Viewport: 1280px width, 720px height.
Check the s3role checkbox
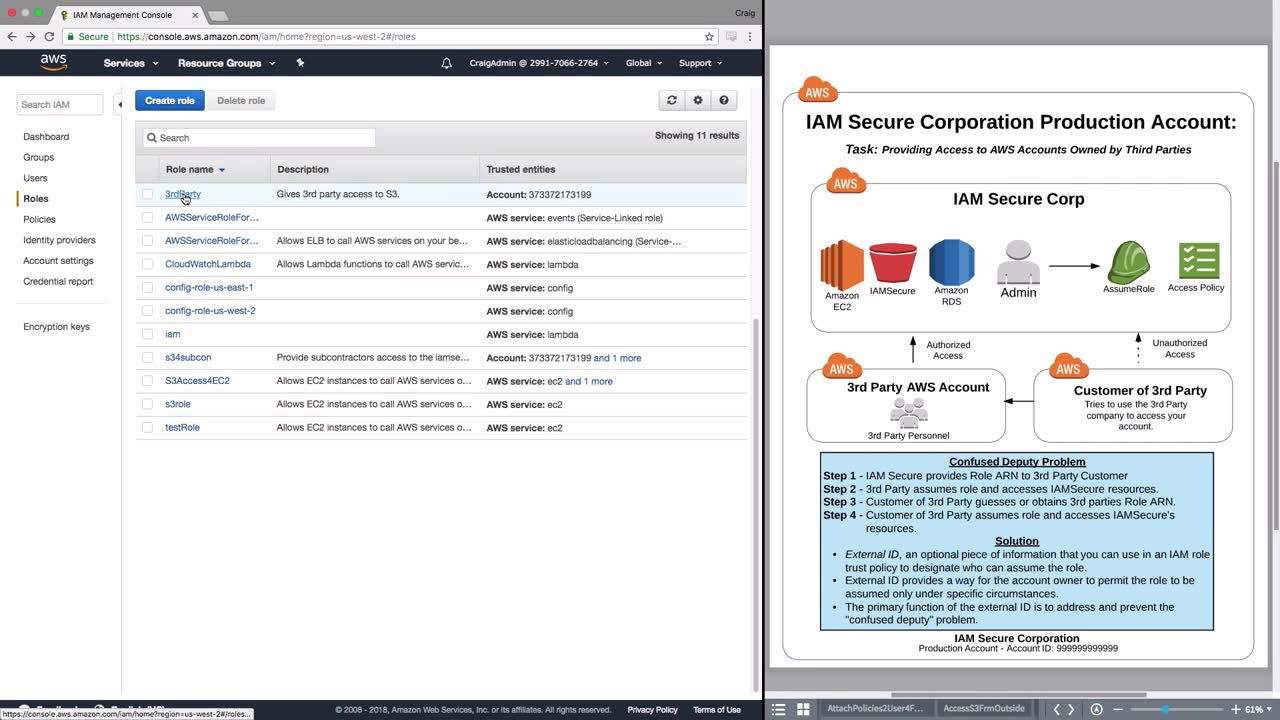[x=148, y=404]
